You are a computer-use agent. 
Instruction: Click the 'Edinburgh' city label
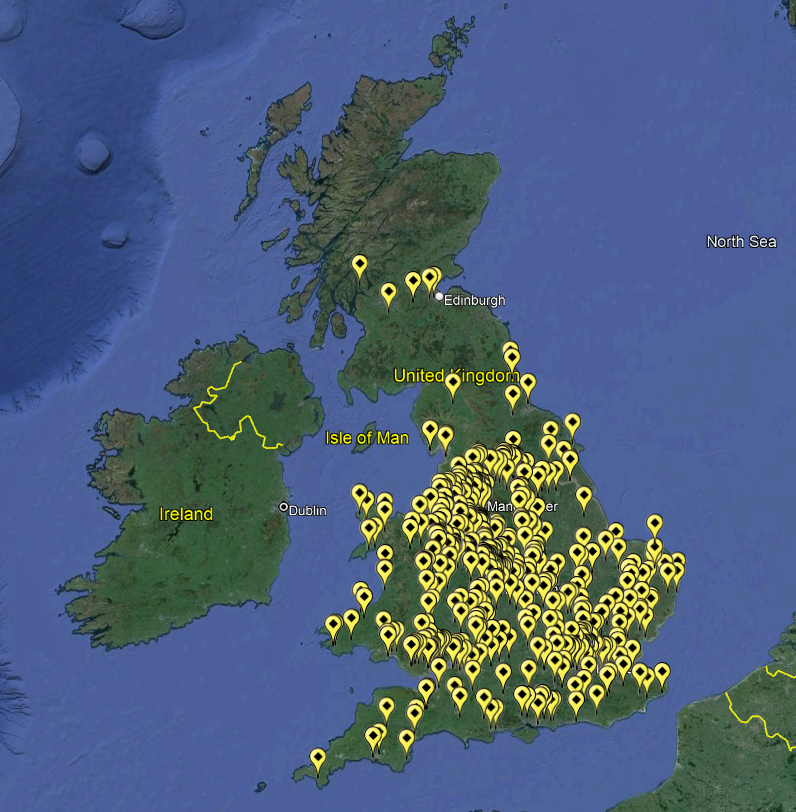[474, 300]
